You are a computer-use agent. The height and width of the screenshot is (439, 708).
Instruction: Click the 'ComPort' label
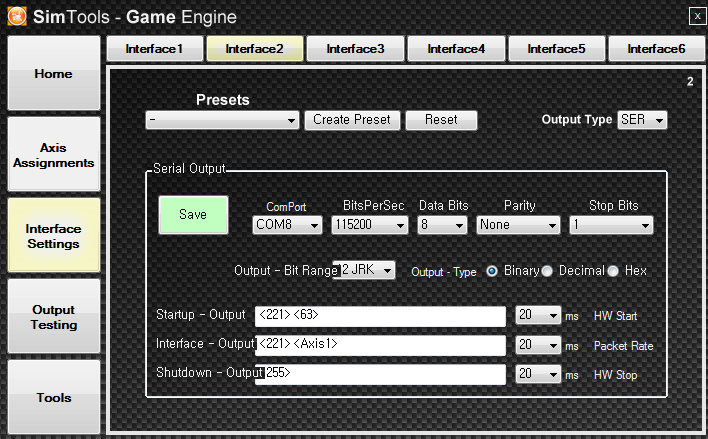tap(286, 207)
